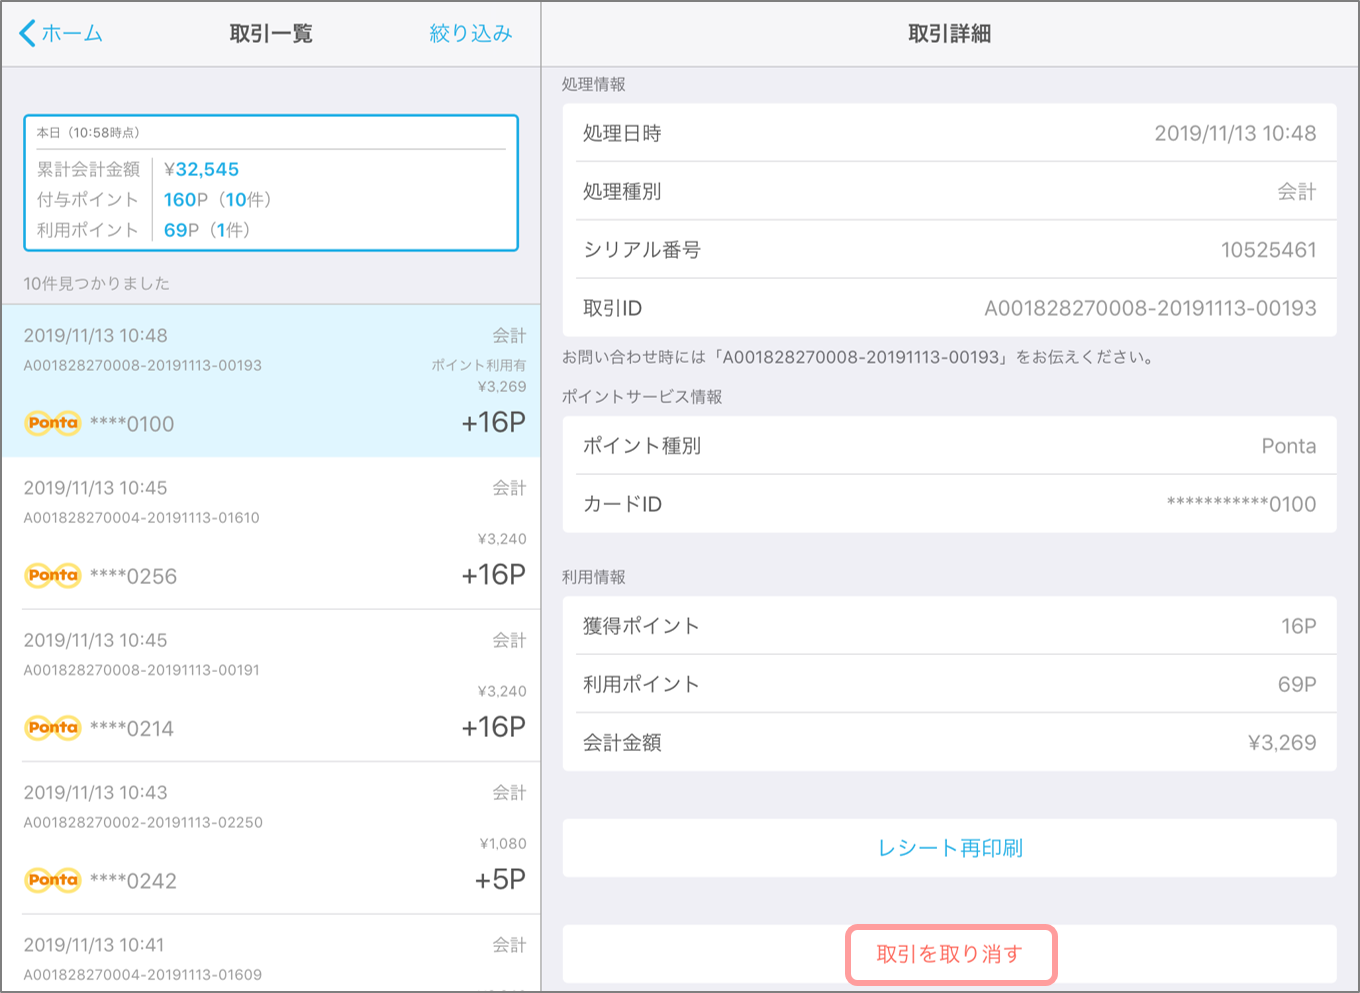Viewport: 1360px width, 993px height.
Task: Click Ponta logo for card ****0100
Action: tap(53, 423)
